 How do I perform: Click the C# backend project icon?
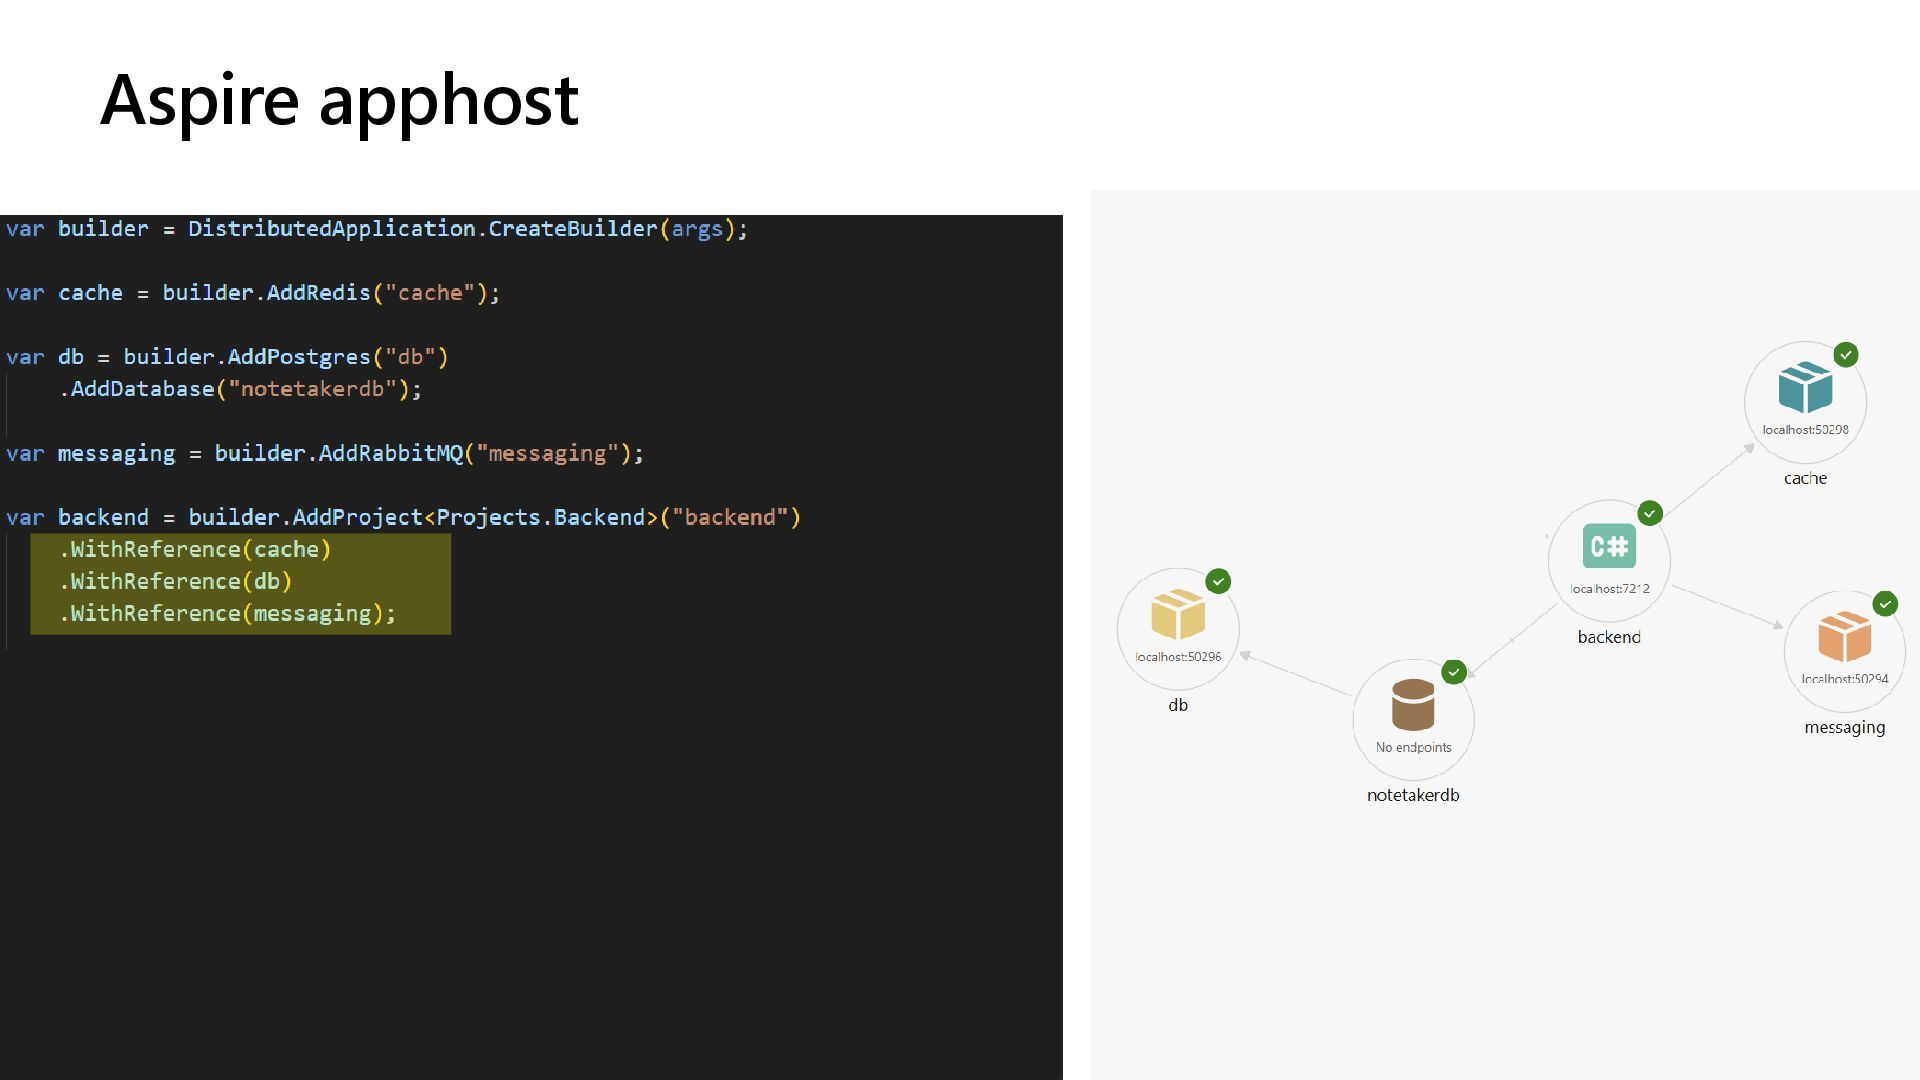pyautogui.click(x=1609, y=546)
